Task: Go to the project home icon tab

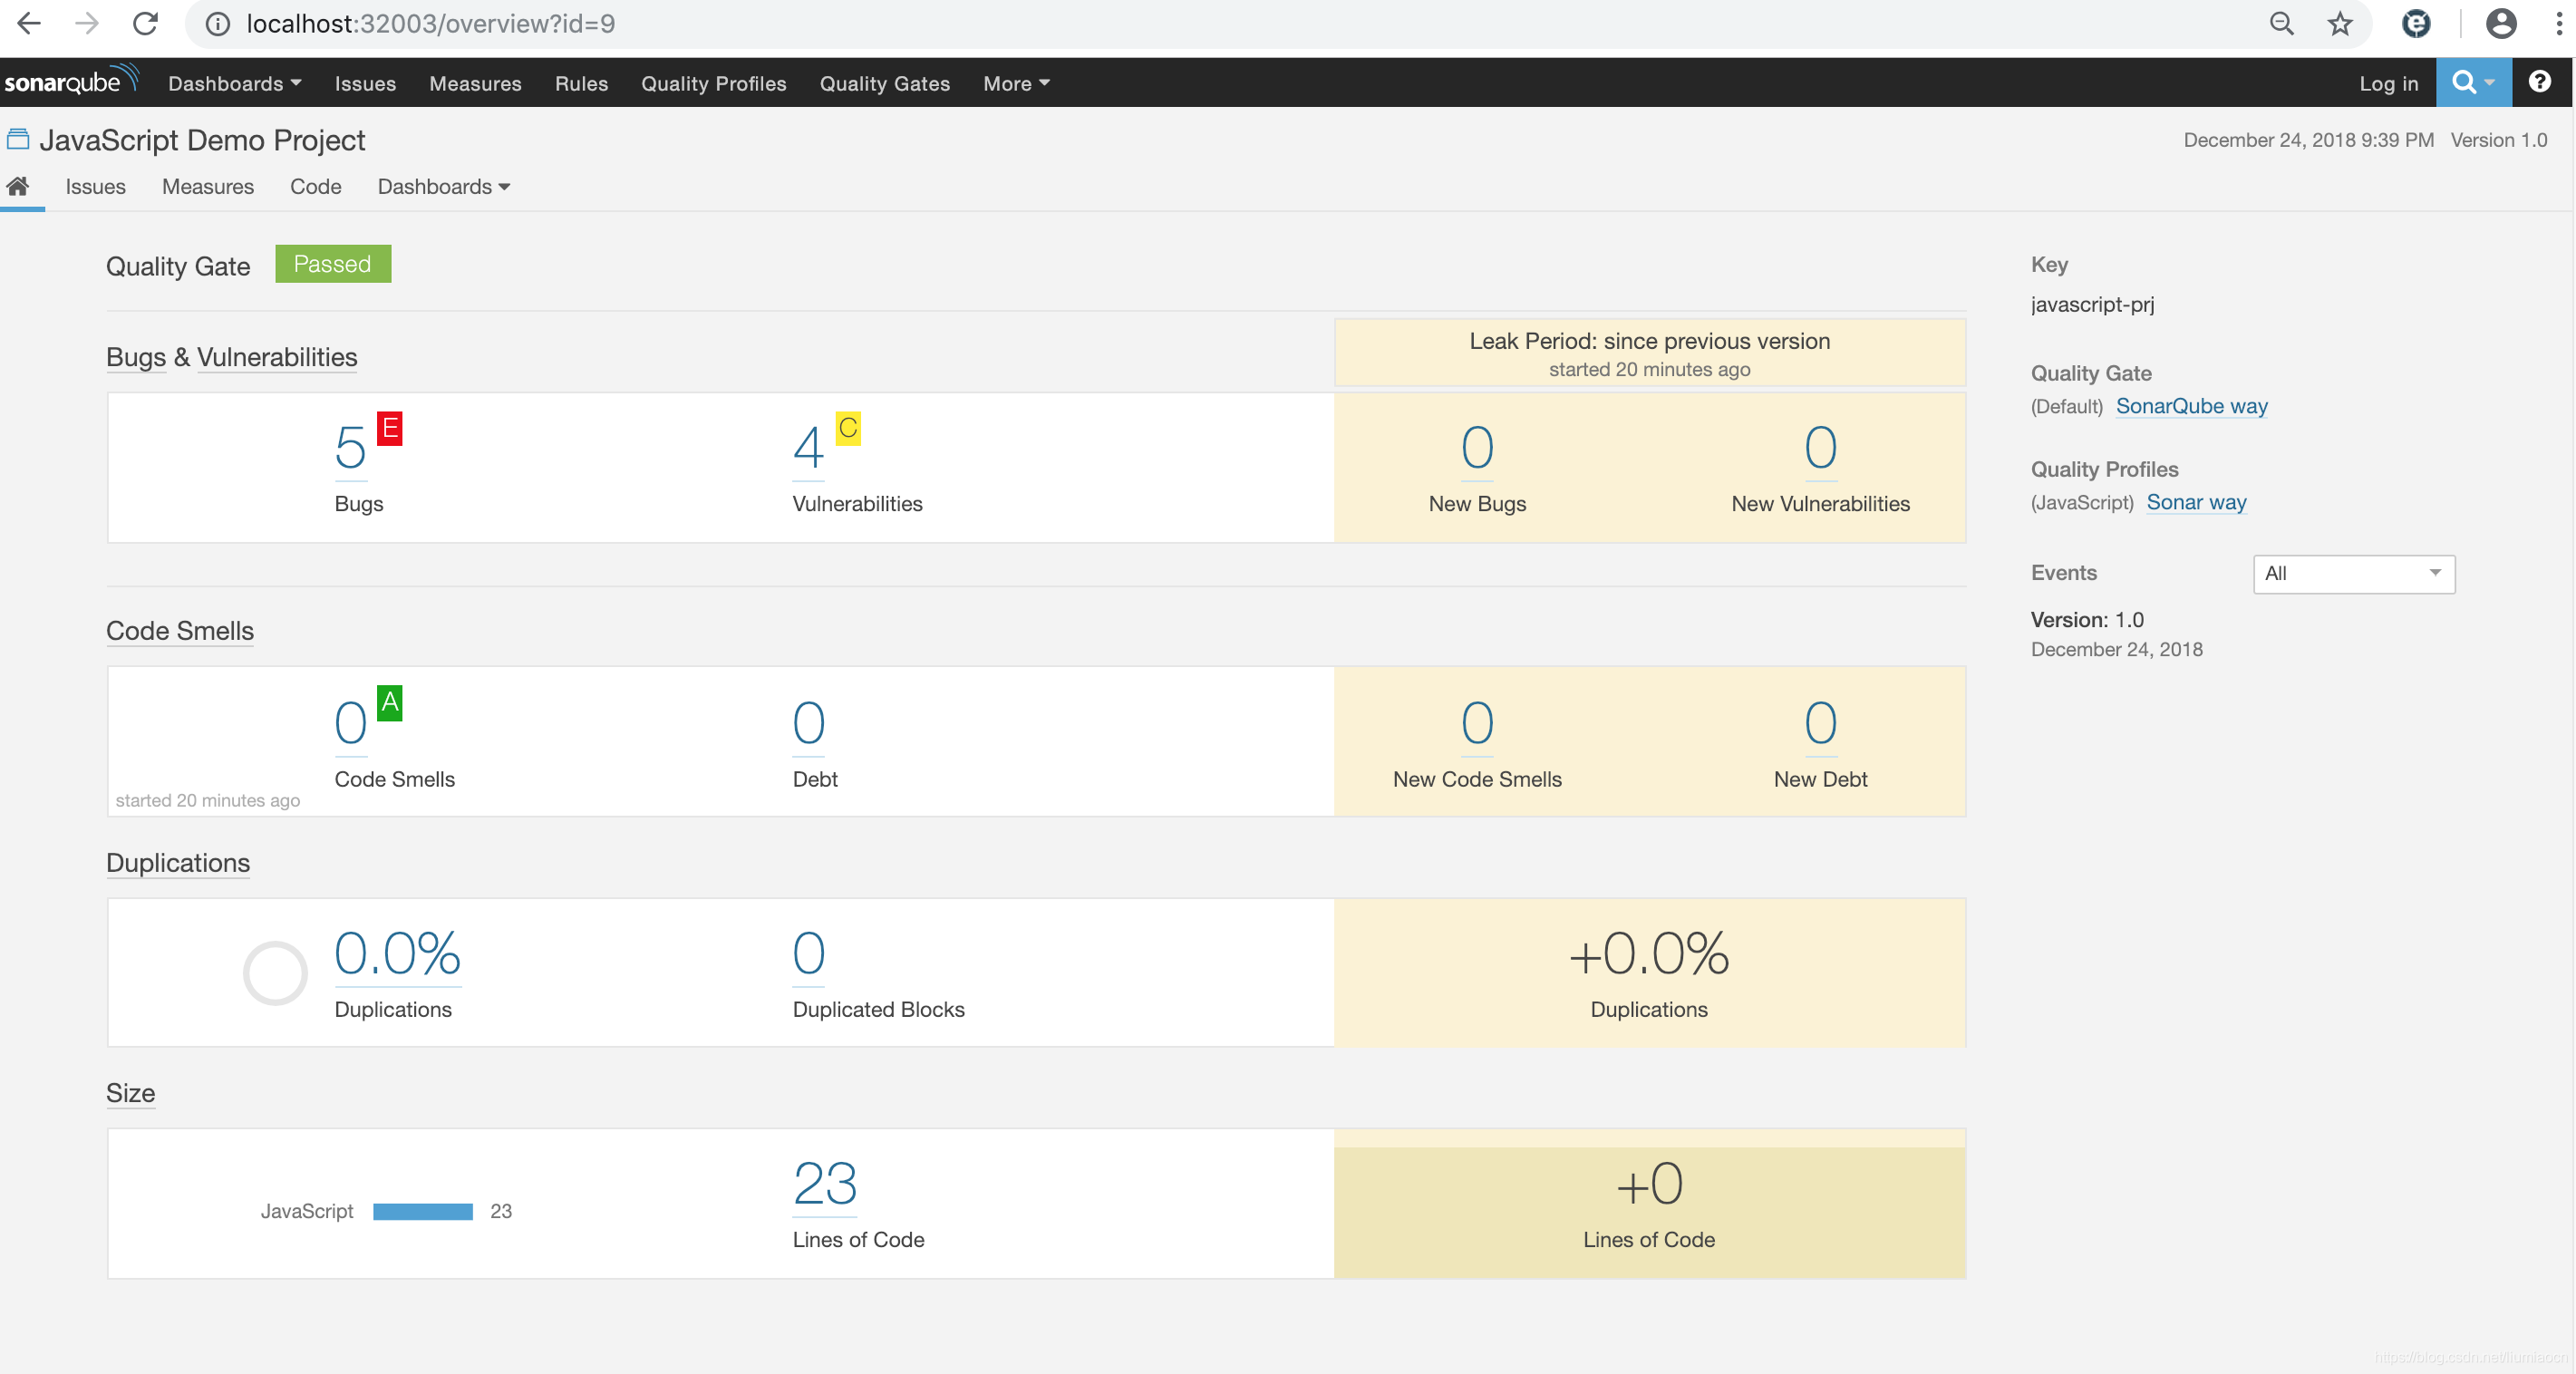Action: (18, 186)
